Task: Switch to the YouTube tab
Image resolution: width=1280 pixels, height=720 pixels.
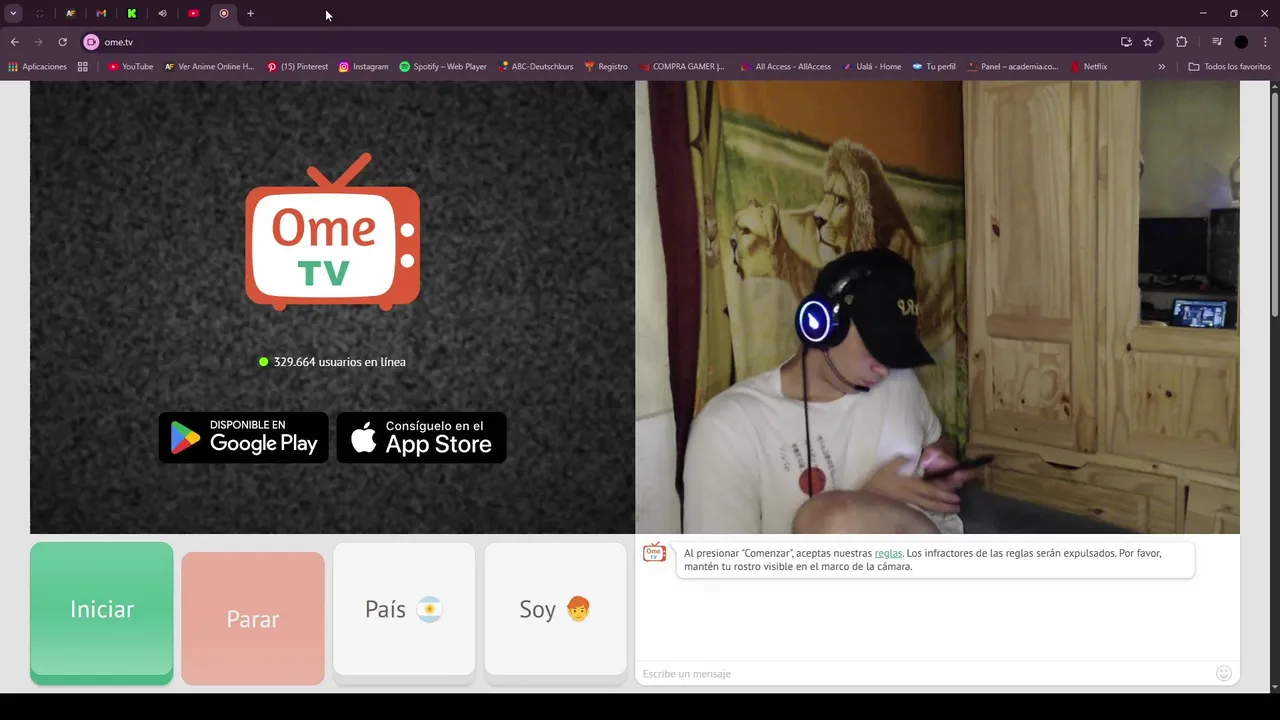Action: [x=193, y=13]
